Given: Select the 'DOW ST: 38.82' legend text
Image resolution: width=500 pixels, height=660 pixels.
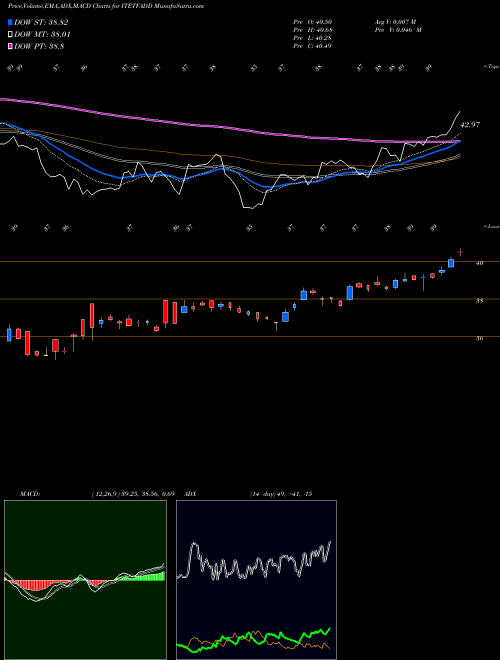Looking at the screenshot, I should 41,22.
